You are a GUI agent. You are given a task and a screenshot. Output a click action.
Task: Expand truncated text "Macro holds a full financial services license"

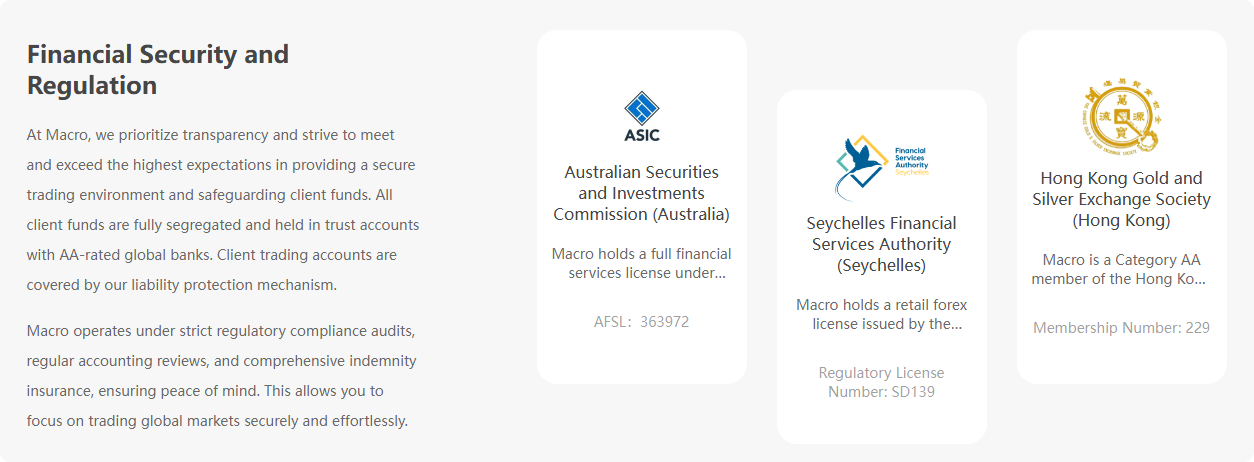[642, 263]
